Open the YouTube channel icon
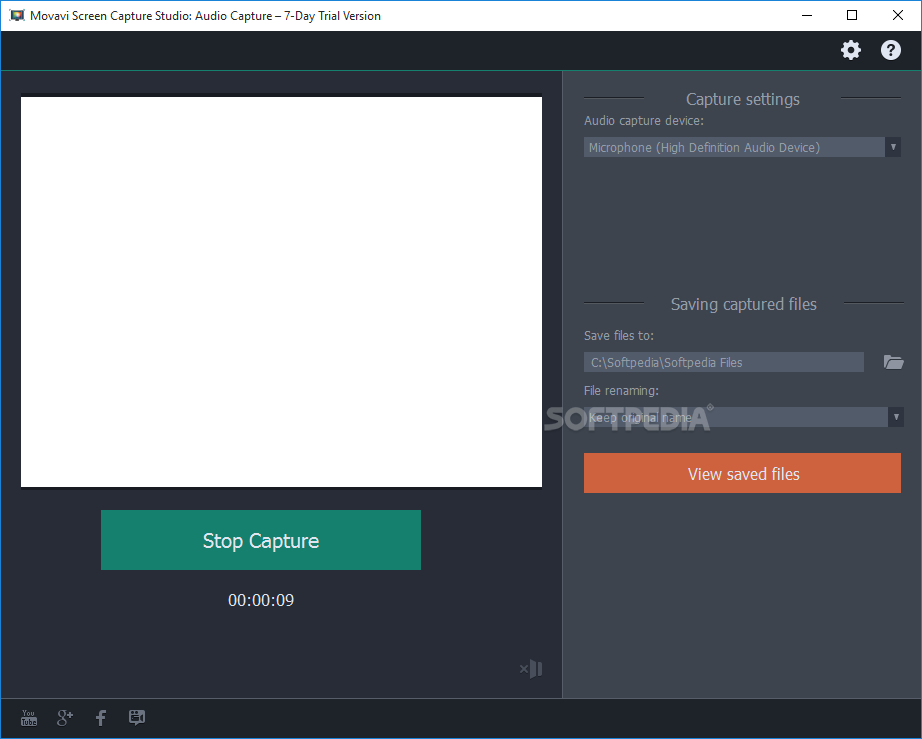This screenshot has height=739, width=922. (x=29, y=717)
